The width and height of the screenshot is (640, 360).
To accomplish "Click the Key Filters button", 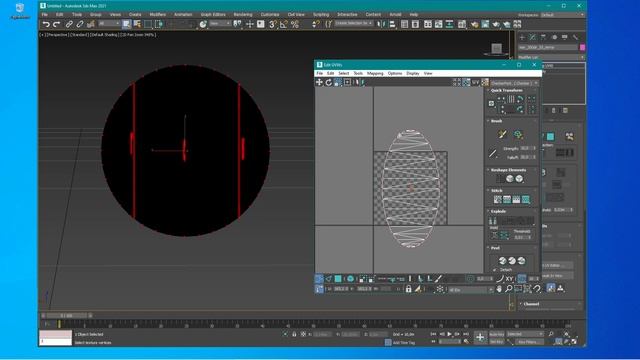I will point(529,342).
